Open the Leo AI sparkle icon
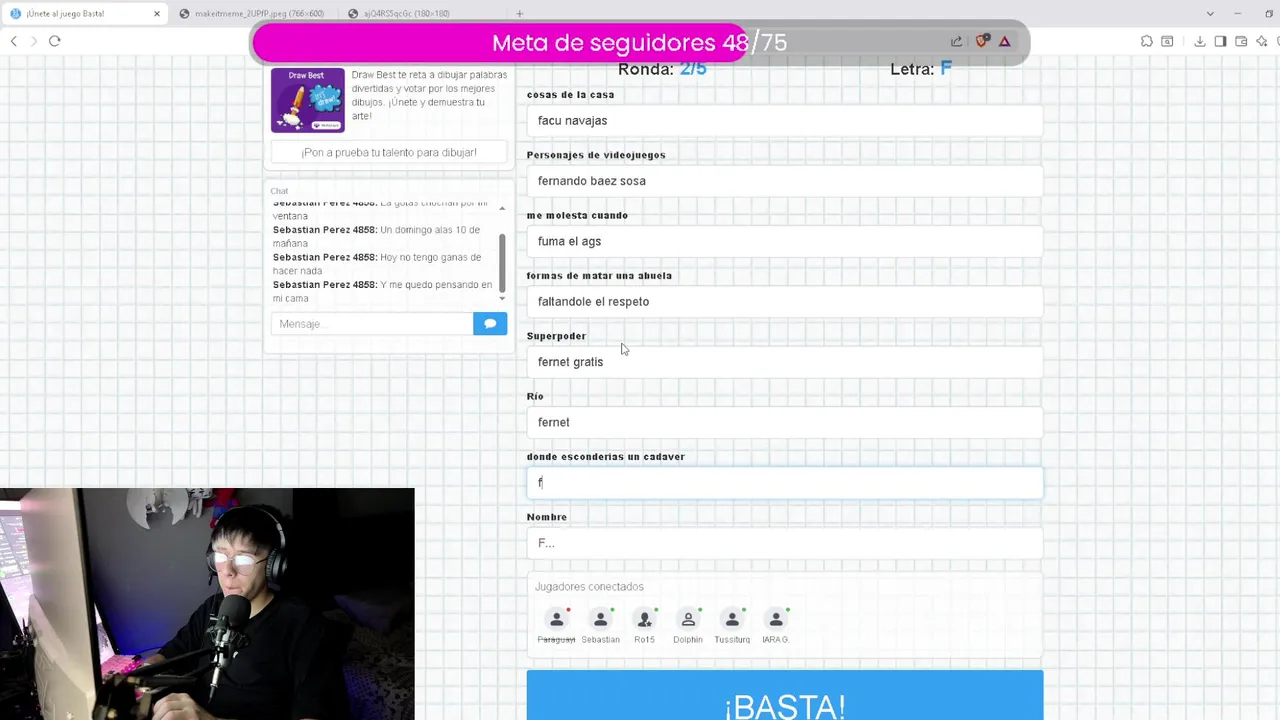The width and height of the screenshot is (1280, 720). pyautogui.click(x=1262, y=41)
